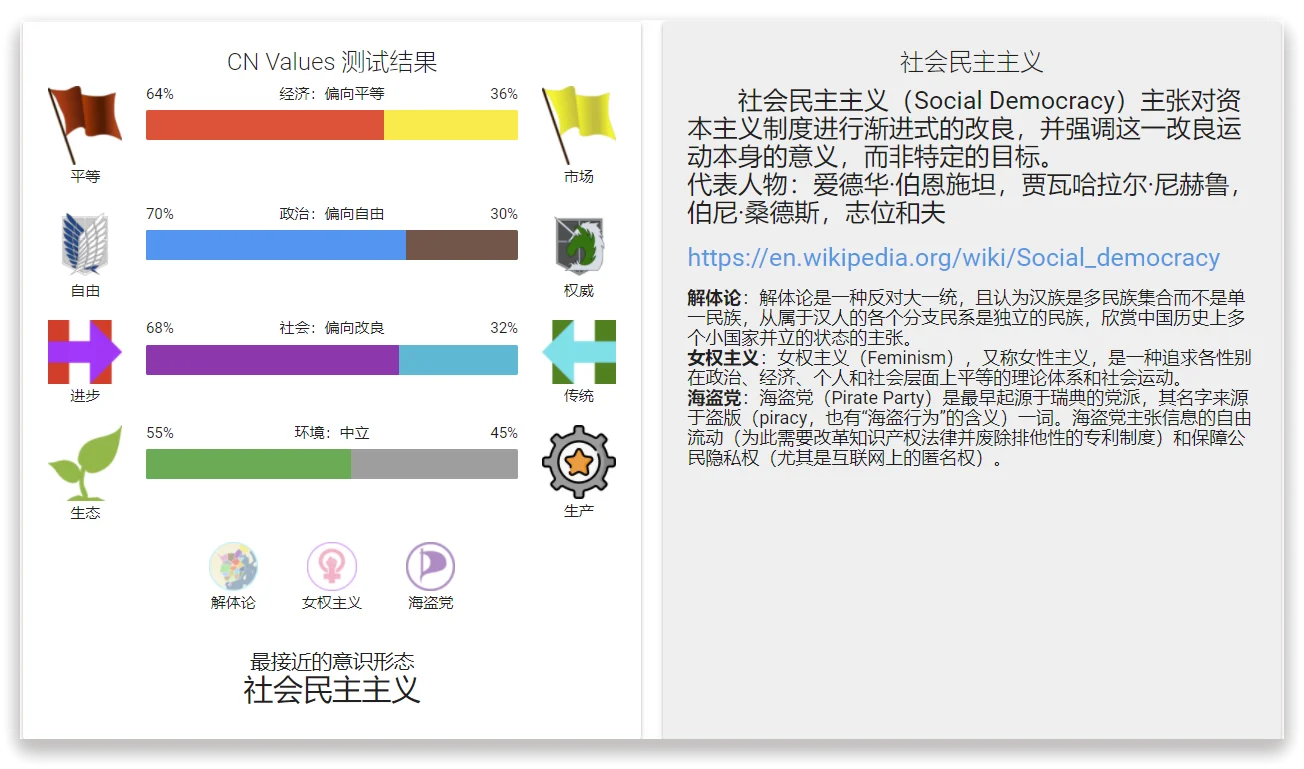Select the 解体论 badge icon
This screenshot has height=769, width=1304.
[x=233, y=567]
